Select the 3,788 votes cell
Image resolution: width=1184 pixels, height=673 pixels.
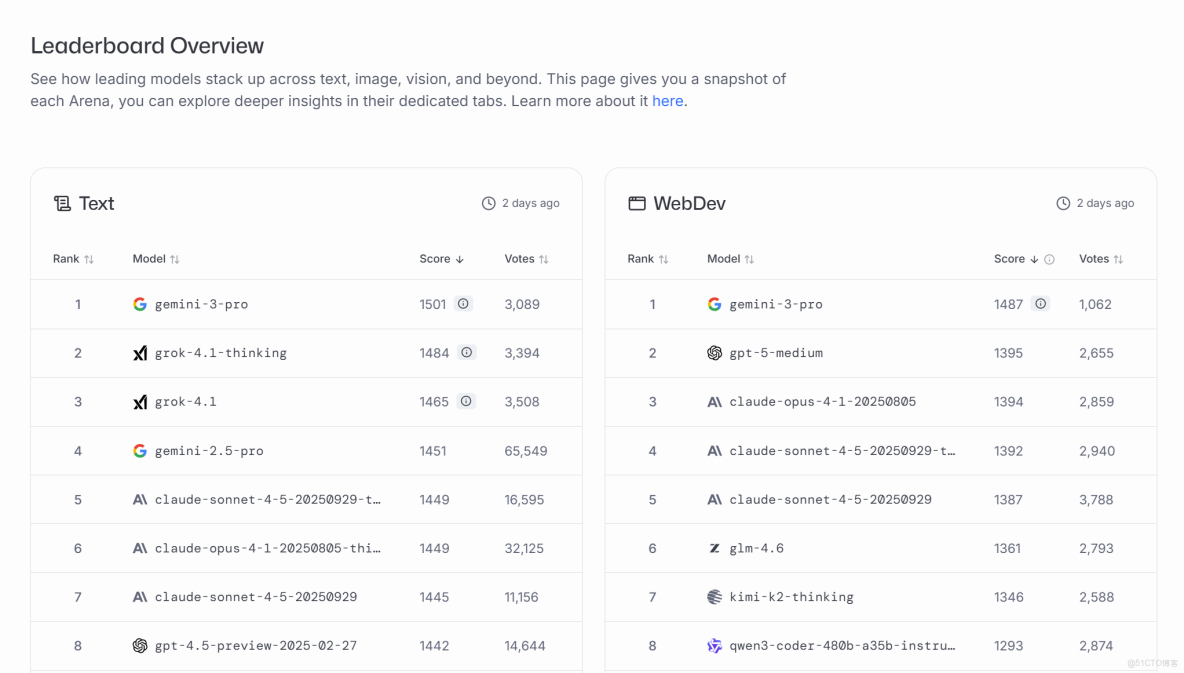[1096, 499]
